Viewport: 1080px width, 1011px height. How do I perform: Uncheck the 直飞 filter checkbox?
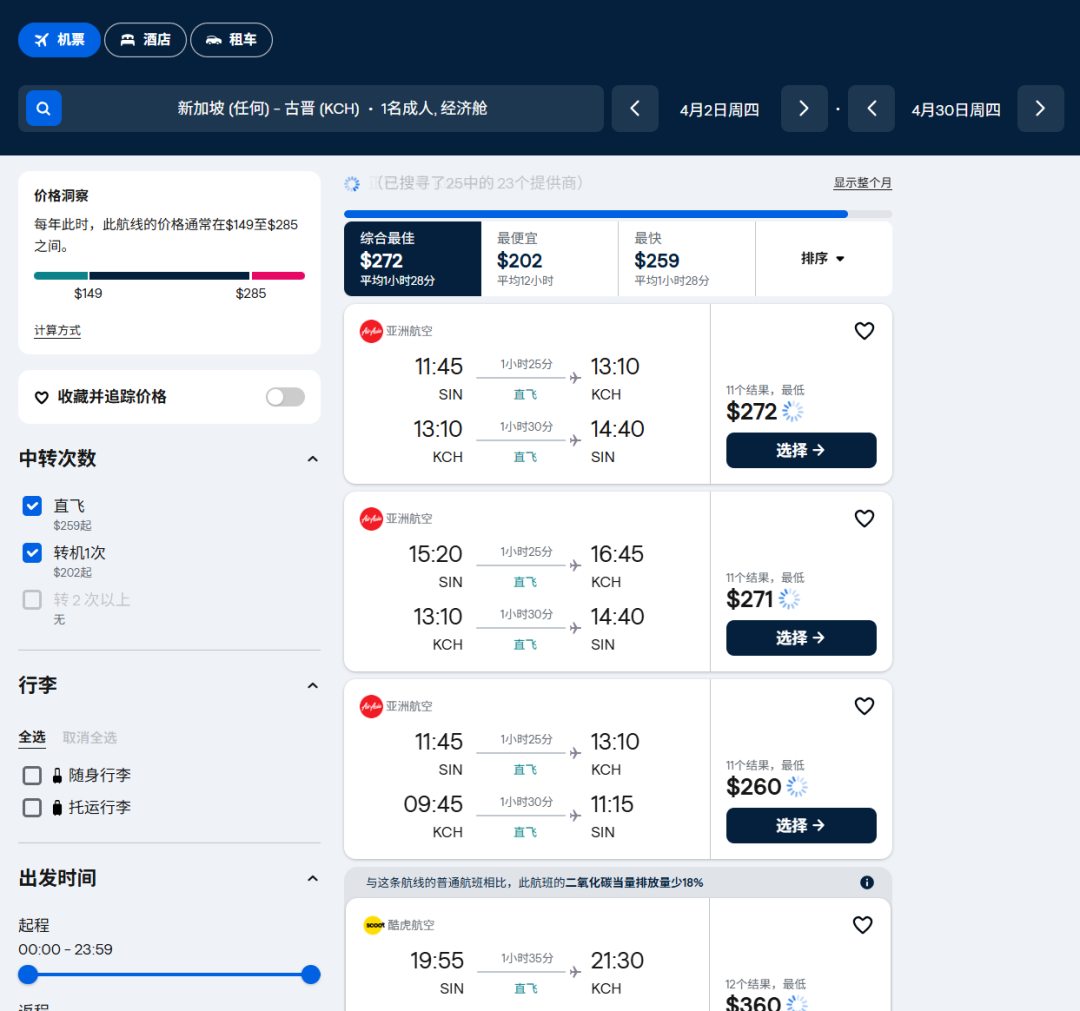pyautogui.click(x=32, y=506)
